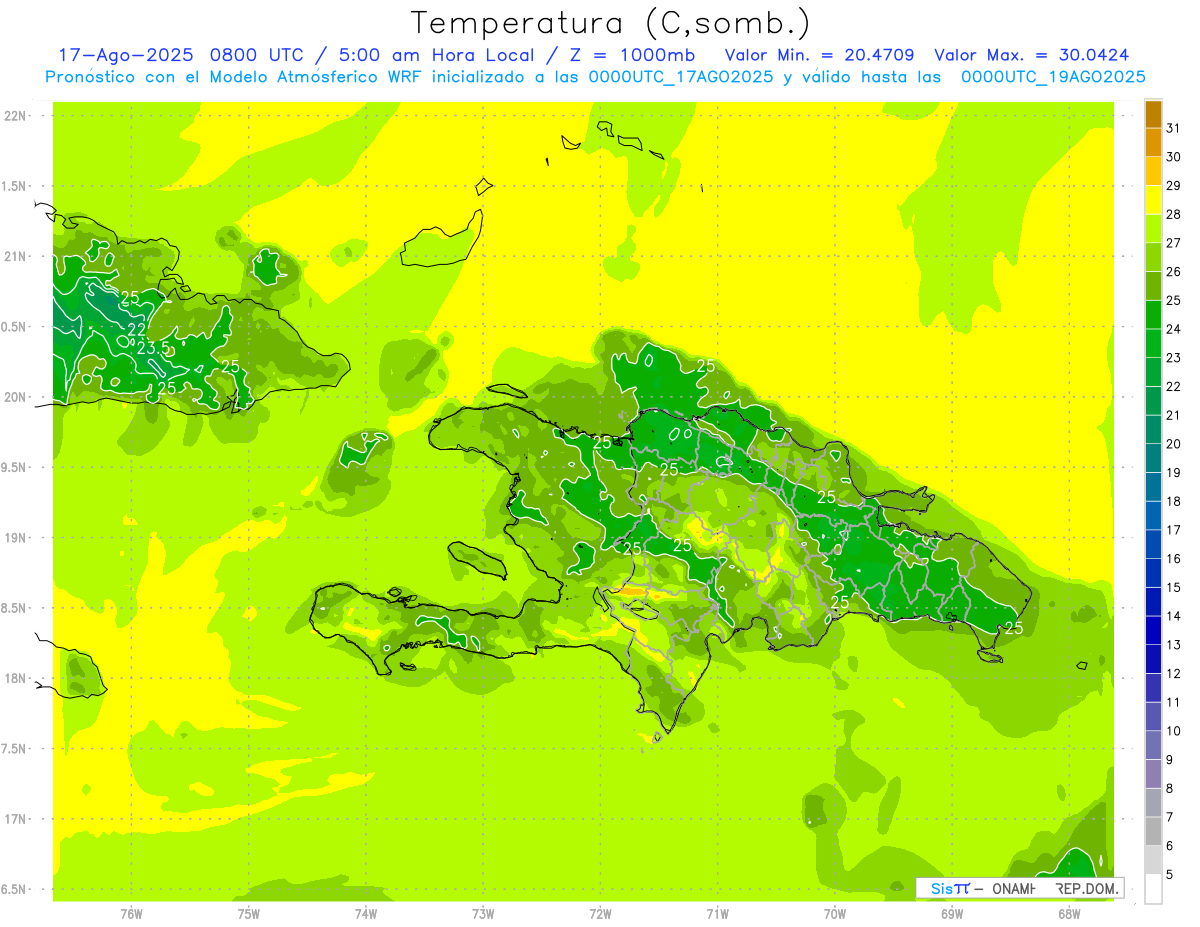Click the '23.5' contour label over Cuba
Screen dimensions: 1200x927
153,348
